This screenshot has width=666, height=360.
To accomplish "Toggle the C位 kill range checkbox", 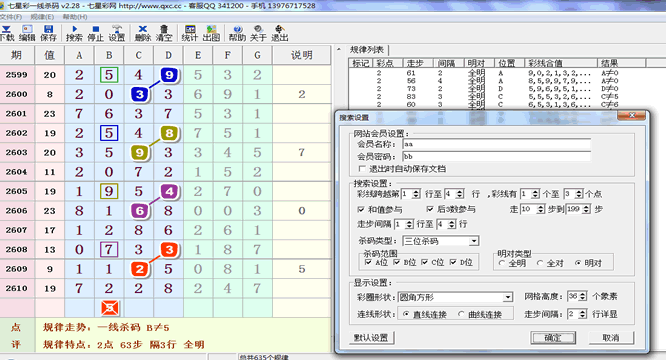I will click(x=424, y=262).
